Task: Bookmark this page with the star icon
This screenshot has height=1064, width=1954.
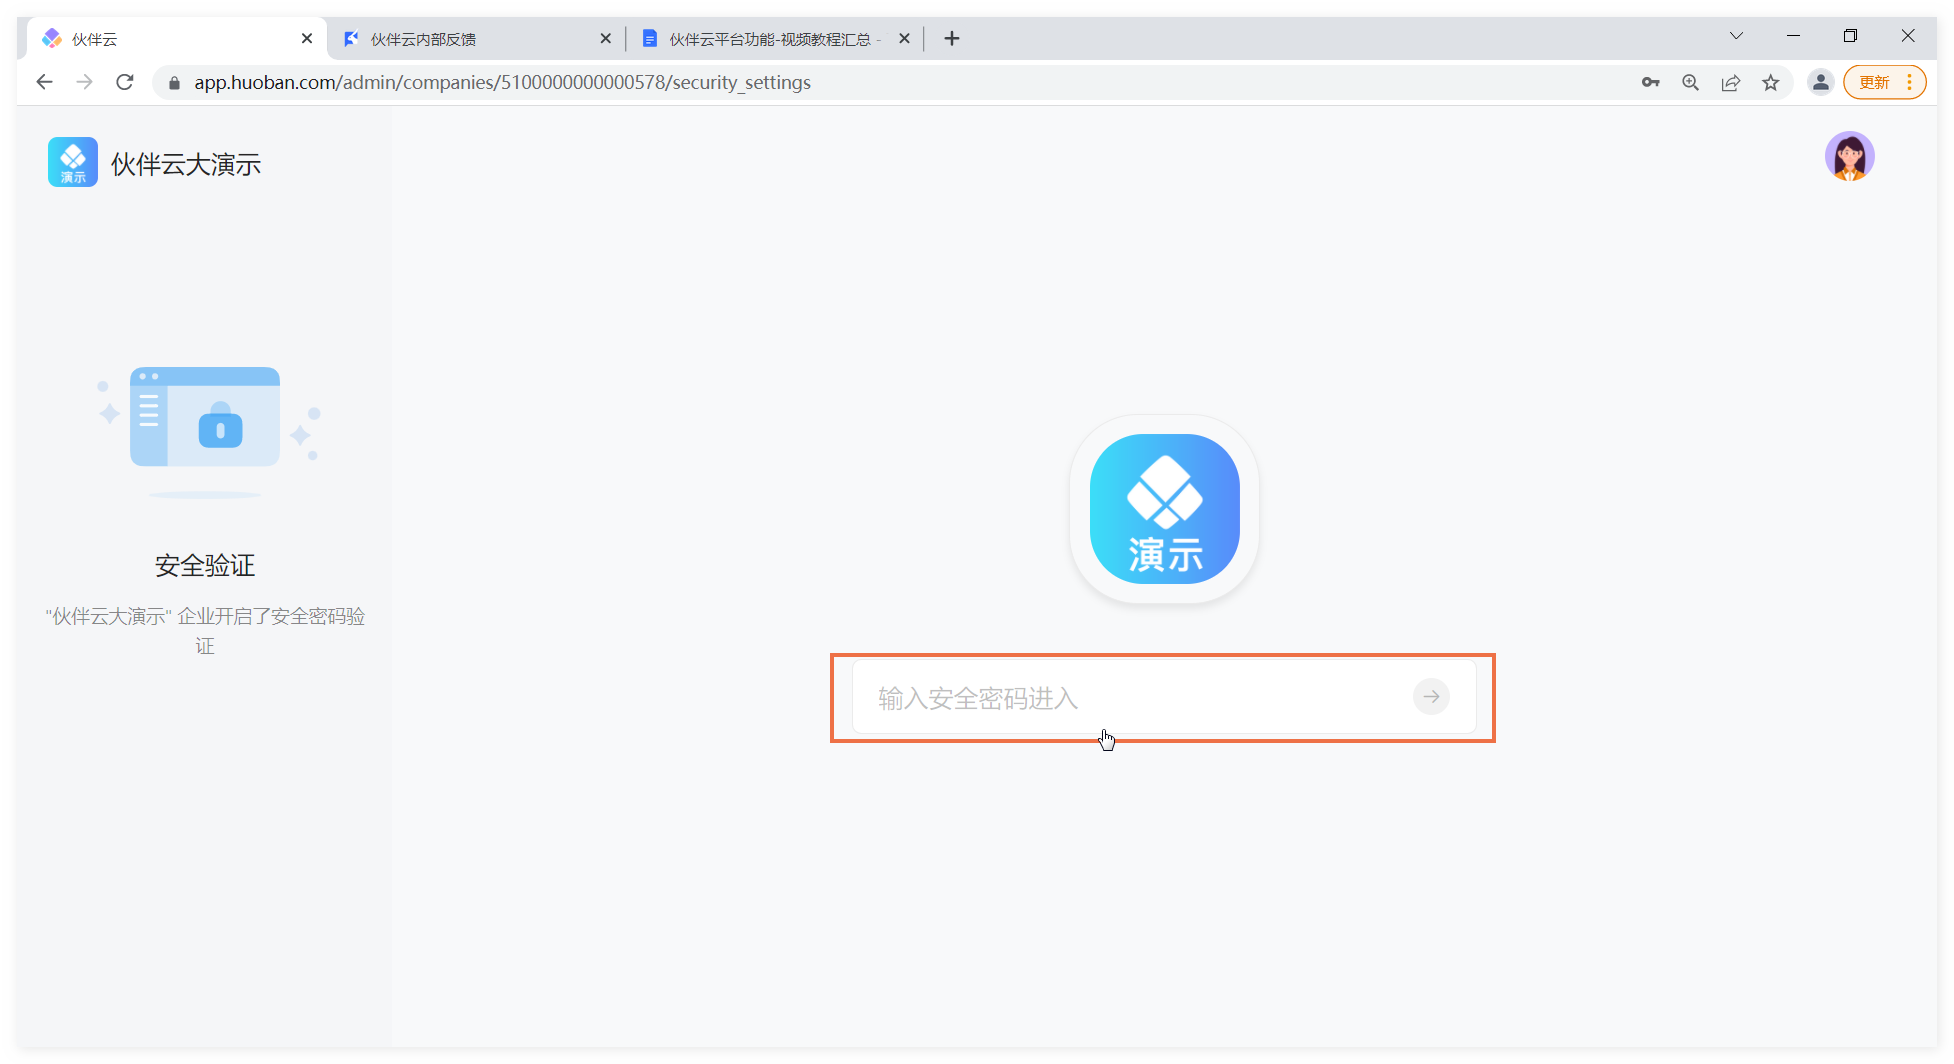Action: (x=1770, y=83)
